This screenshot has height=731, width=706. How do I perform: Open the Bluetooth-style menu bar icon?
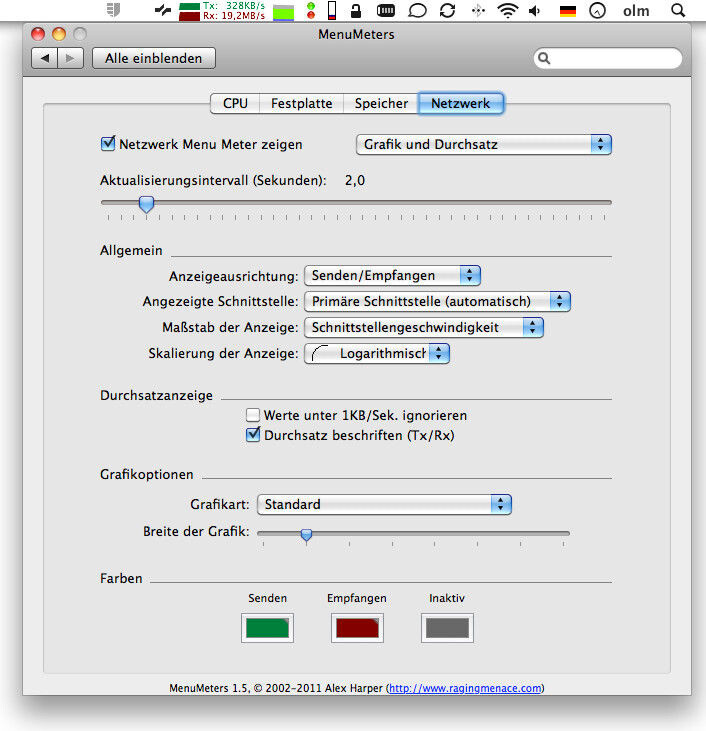point(478,10)
